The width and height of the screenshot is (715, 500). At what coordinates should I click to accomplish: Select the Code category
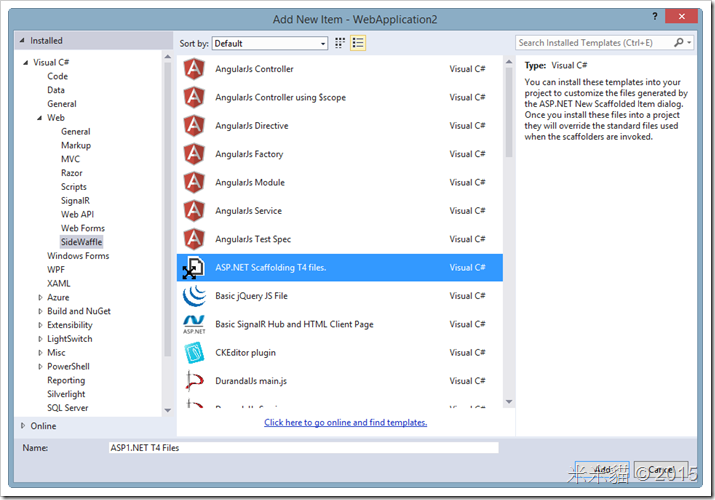pos(57,76)
